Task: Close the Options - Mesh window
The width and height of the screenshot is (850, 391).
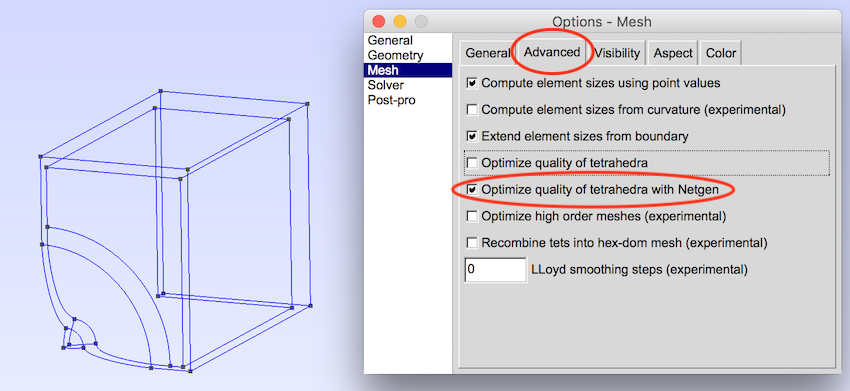Action: [x=378, y=22]
